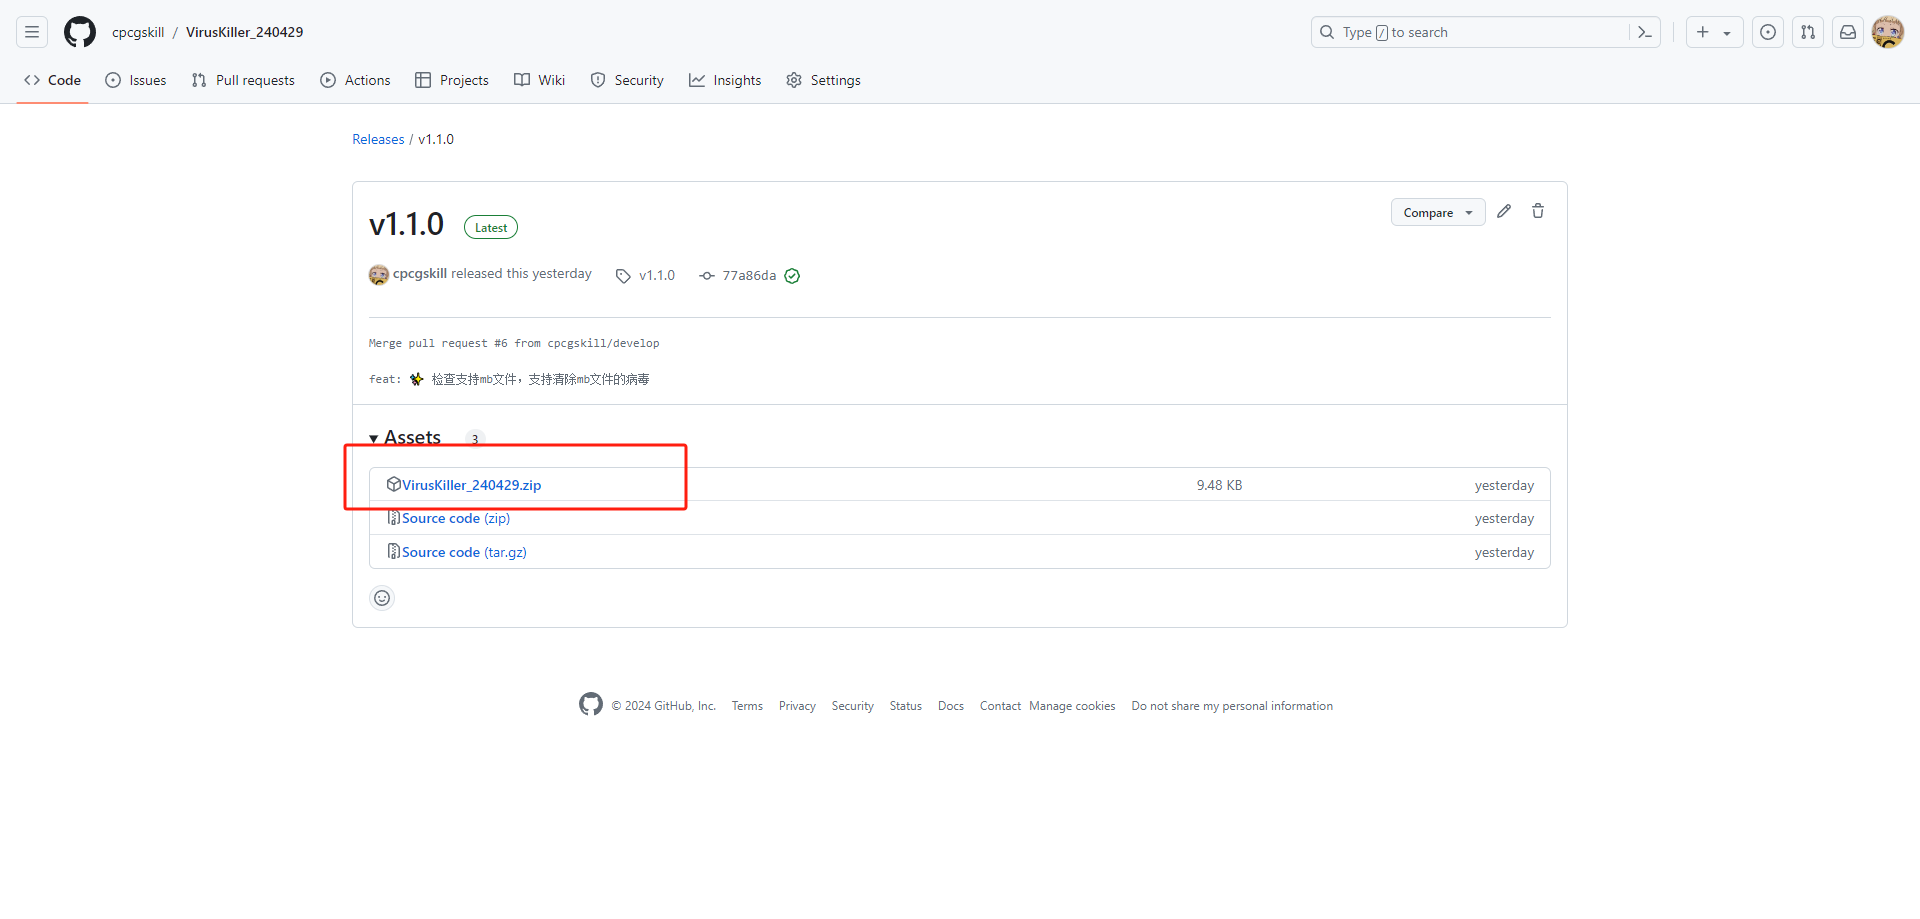Open the Docs footer link
This screenshot has height=919, width=1920.
pos(951,706)
